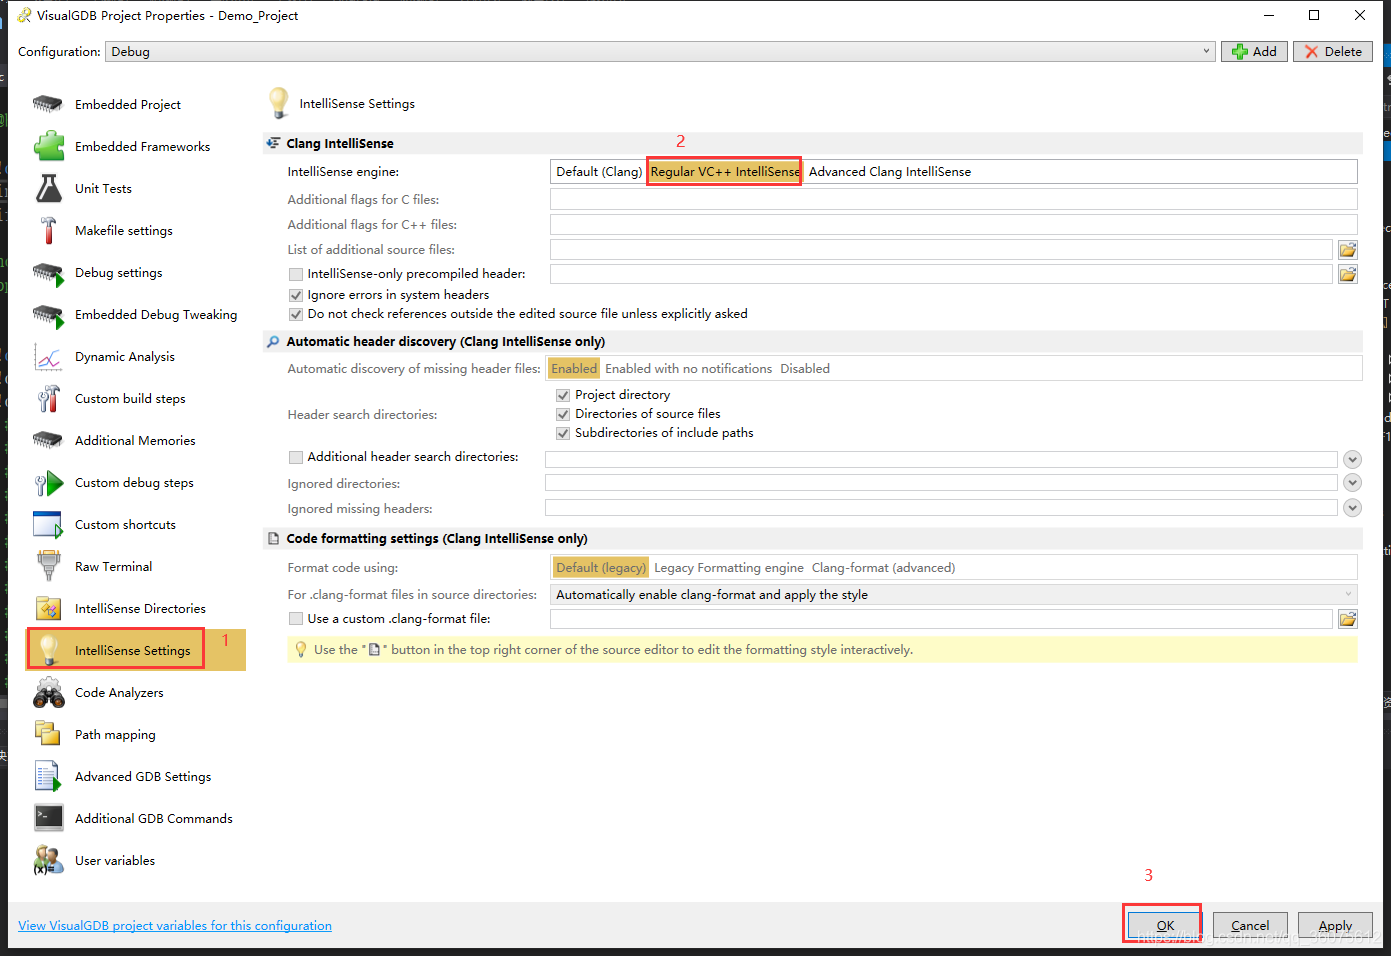Open clang-format files handling dropdown
1391x956 pixels.
[x=954, y=595]
